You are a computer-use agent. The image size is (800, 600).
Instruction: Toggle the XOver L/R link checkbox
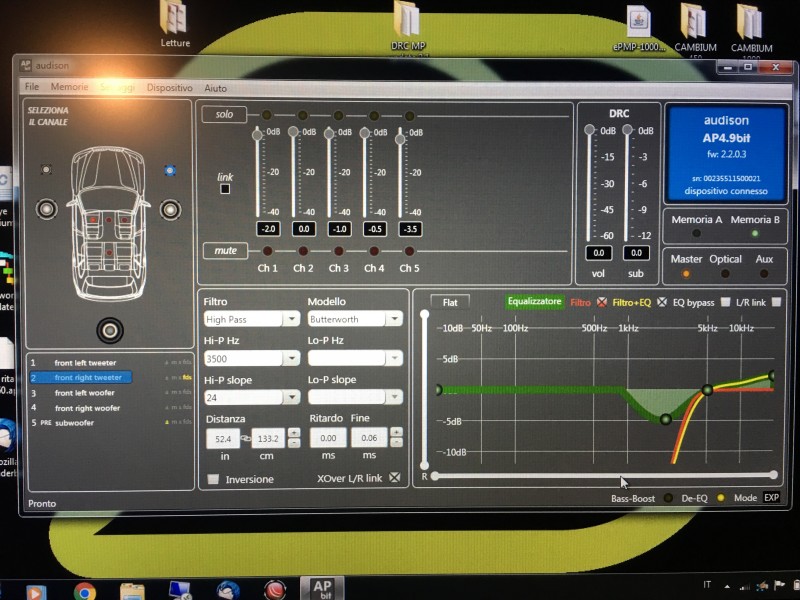pyautogui.click(x=394, y=478)
